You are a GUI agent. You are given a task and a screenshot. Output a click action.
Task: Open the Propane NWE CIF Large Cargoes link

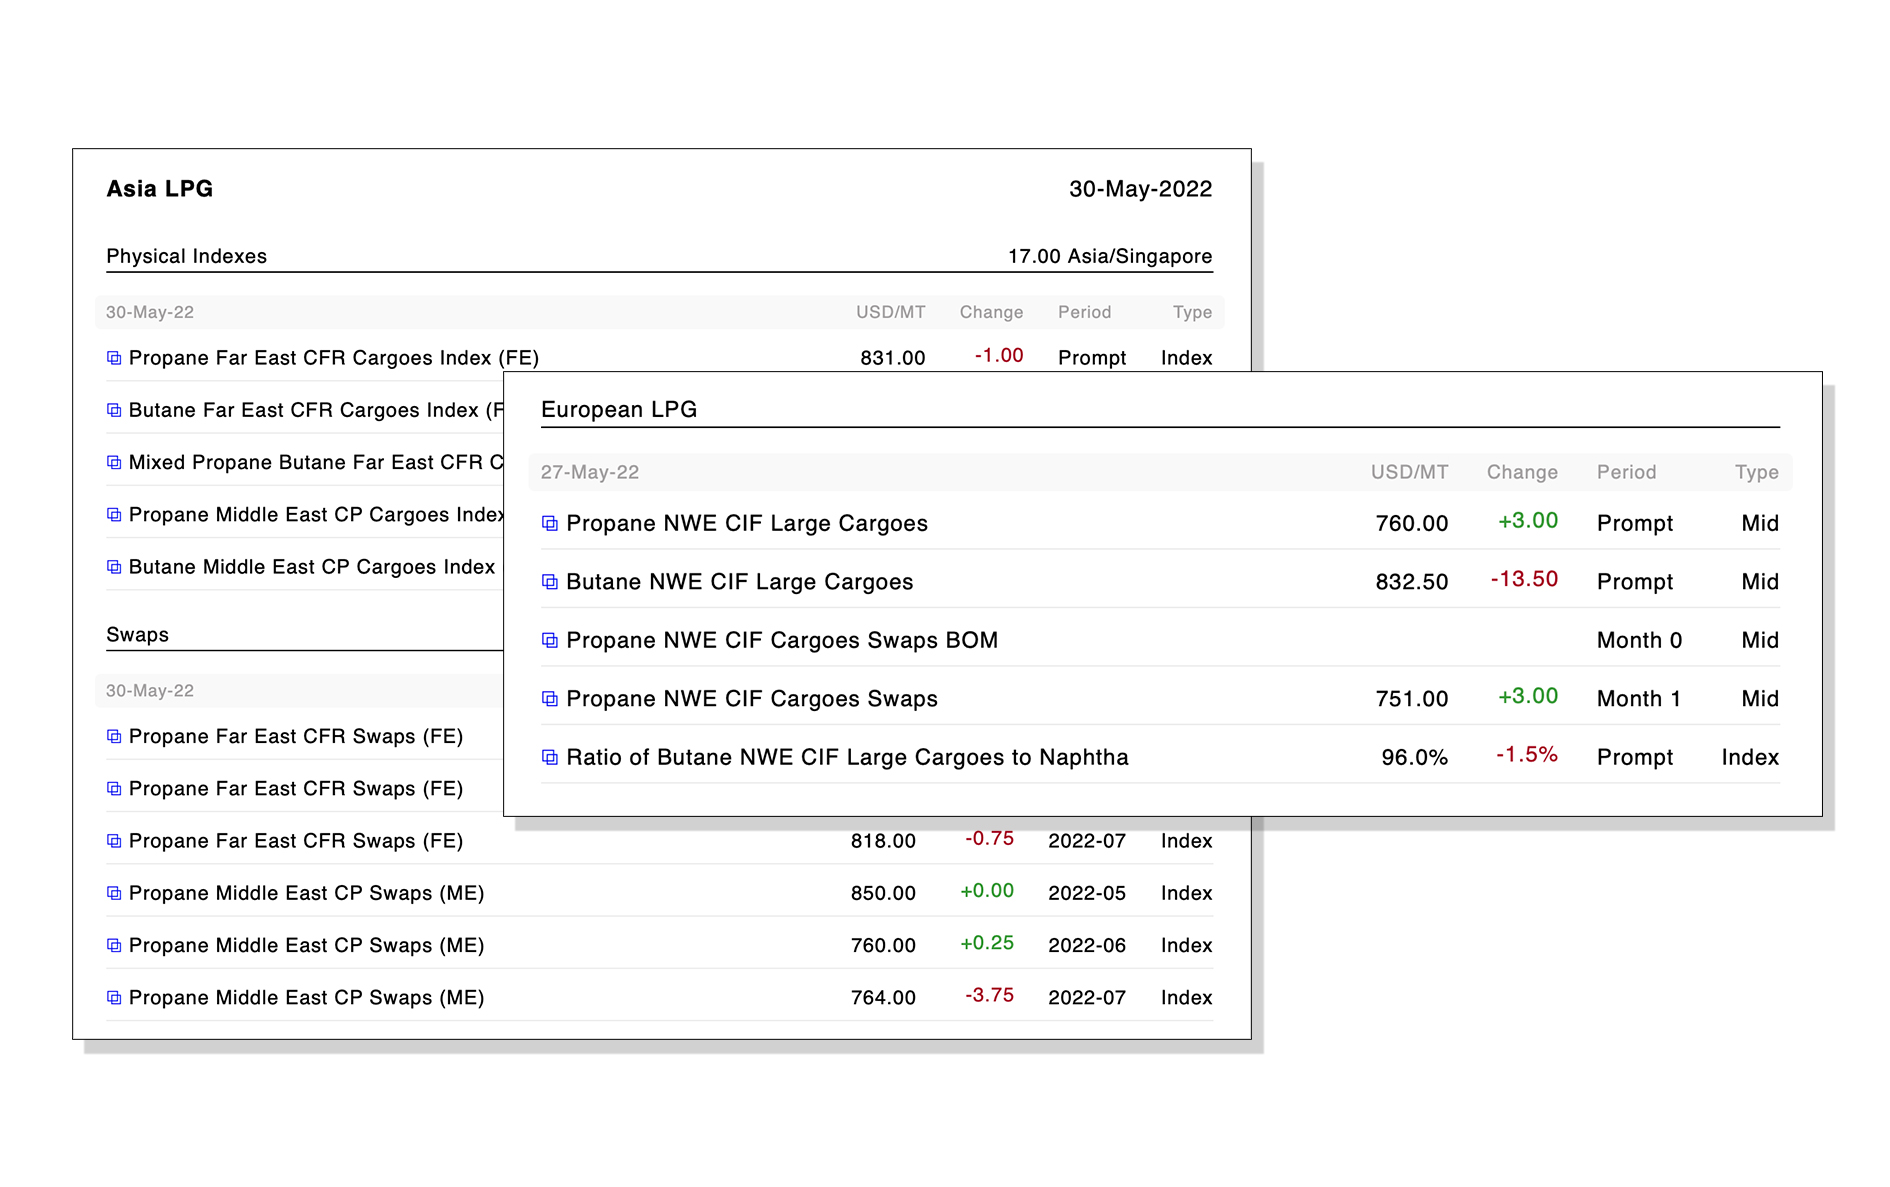(x=746, y=523)
